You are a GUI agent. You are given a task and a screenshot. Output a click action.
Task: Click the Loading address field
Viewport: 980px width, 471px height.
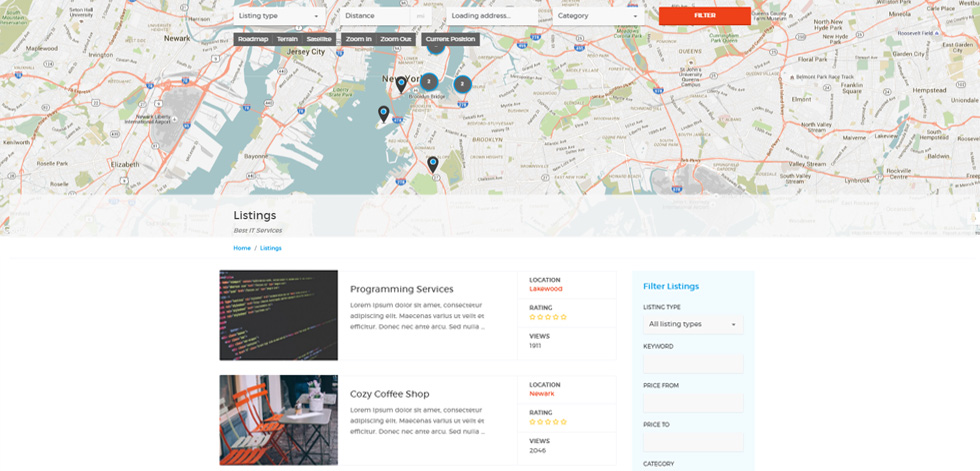[x=492, y=16]
